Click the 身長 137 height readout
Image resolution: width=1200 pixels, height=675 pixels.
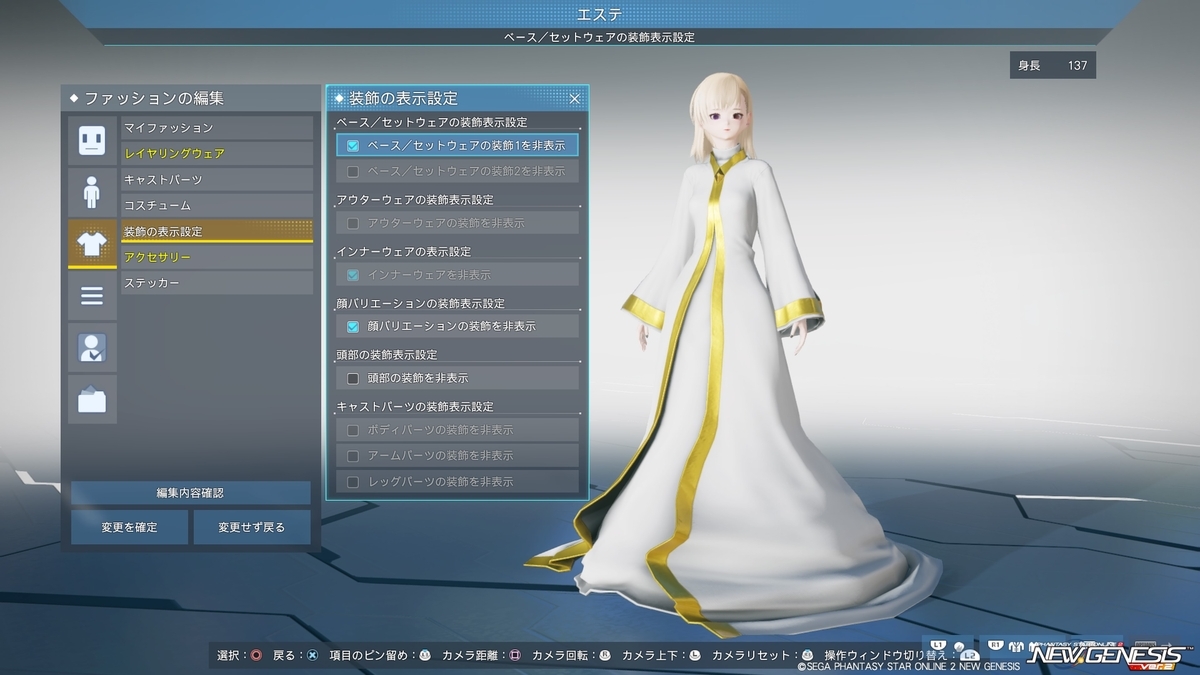[x=1053, y=65]
